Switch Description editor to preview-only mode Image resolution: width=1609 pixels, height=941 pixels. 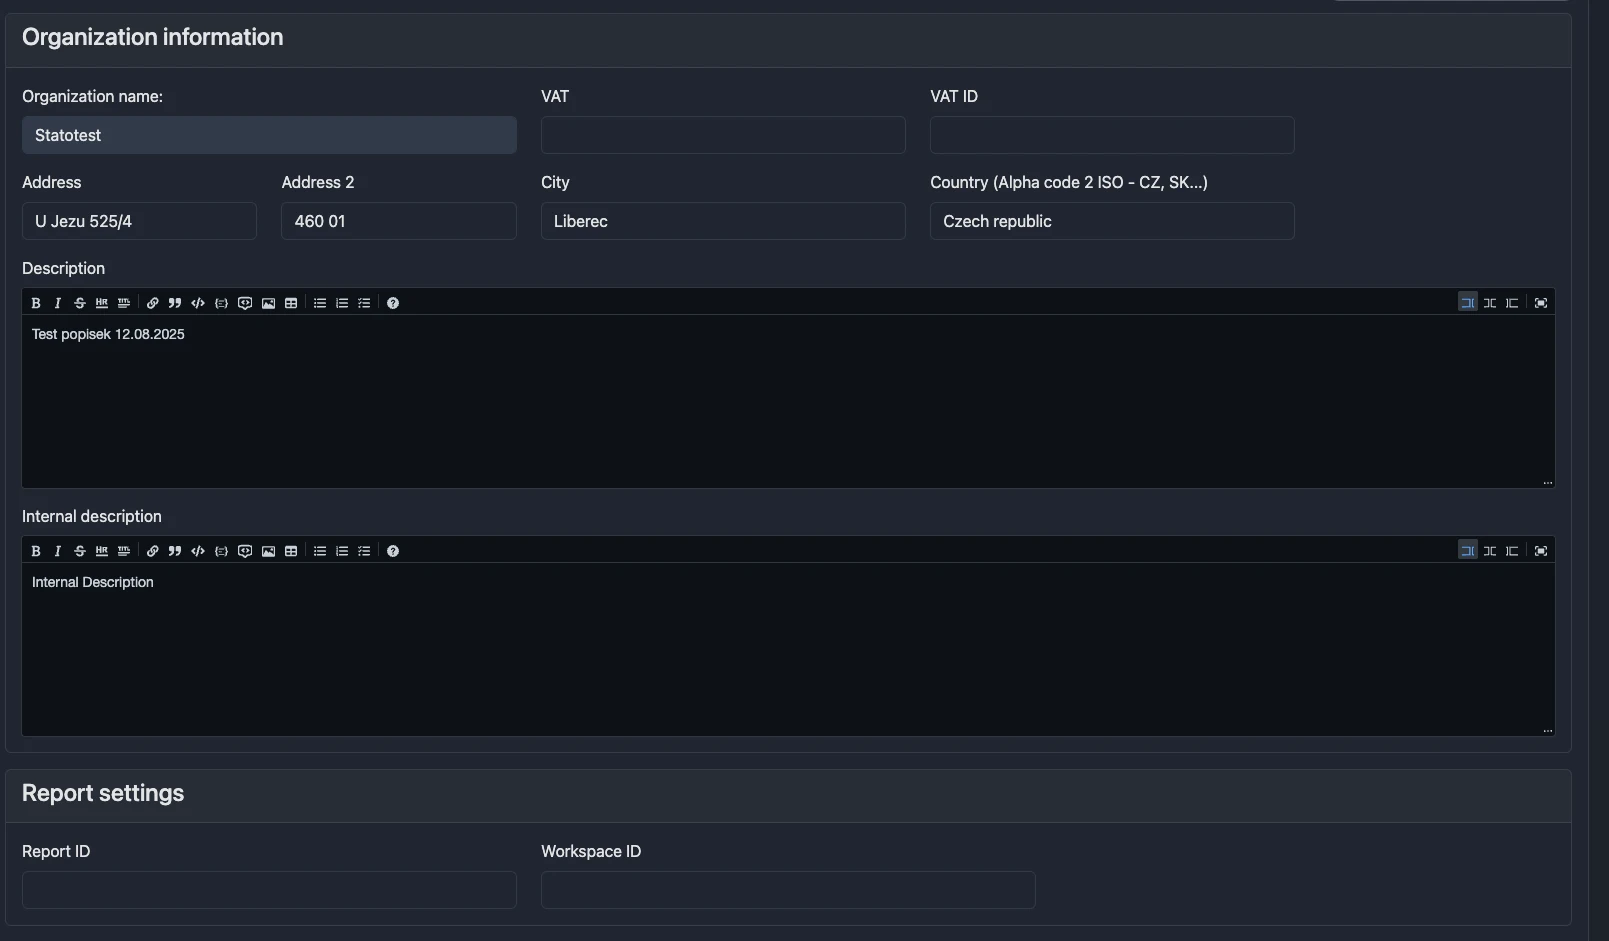pos(1512,302)
